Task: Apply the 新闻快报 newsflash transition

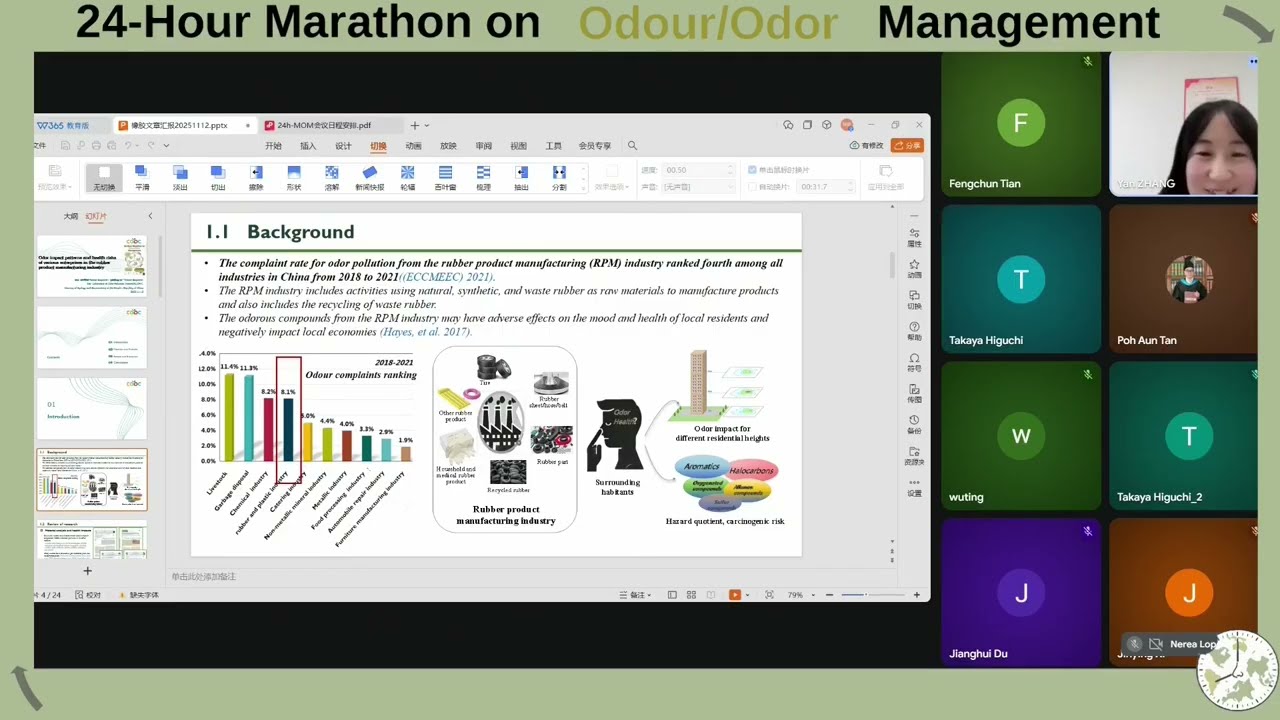Action: [370, 178]
